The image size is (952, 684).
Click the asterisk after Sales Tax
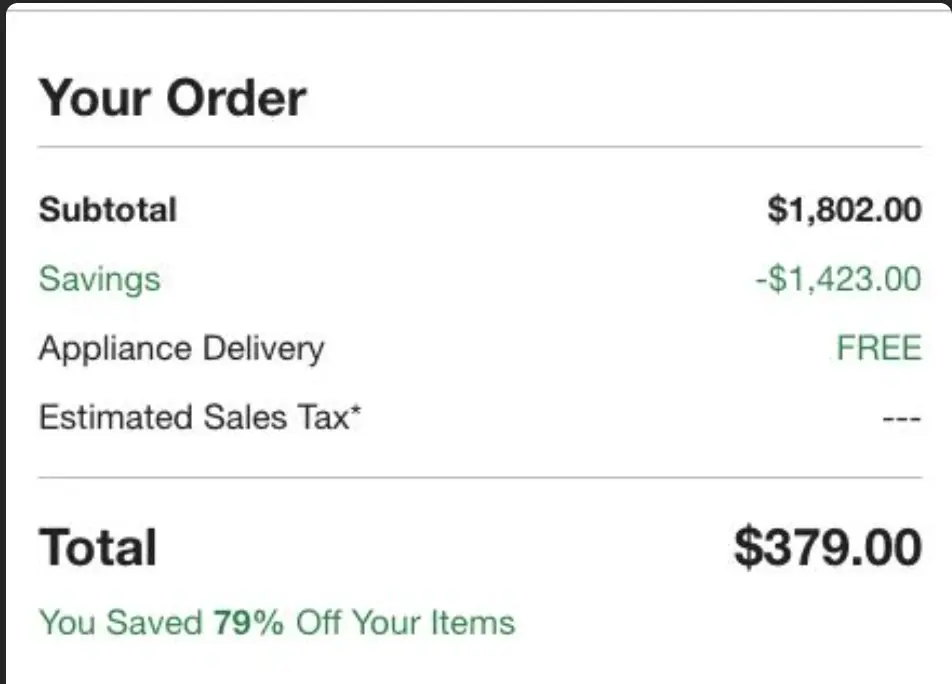[354, 410]
